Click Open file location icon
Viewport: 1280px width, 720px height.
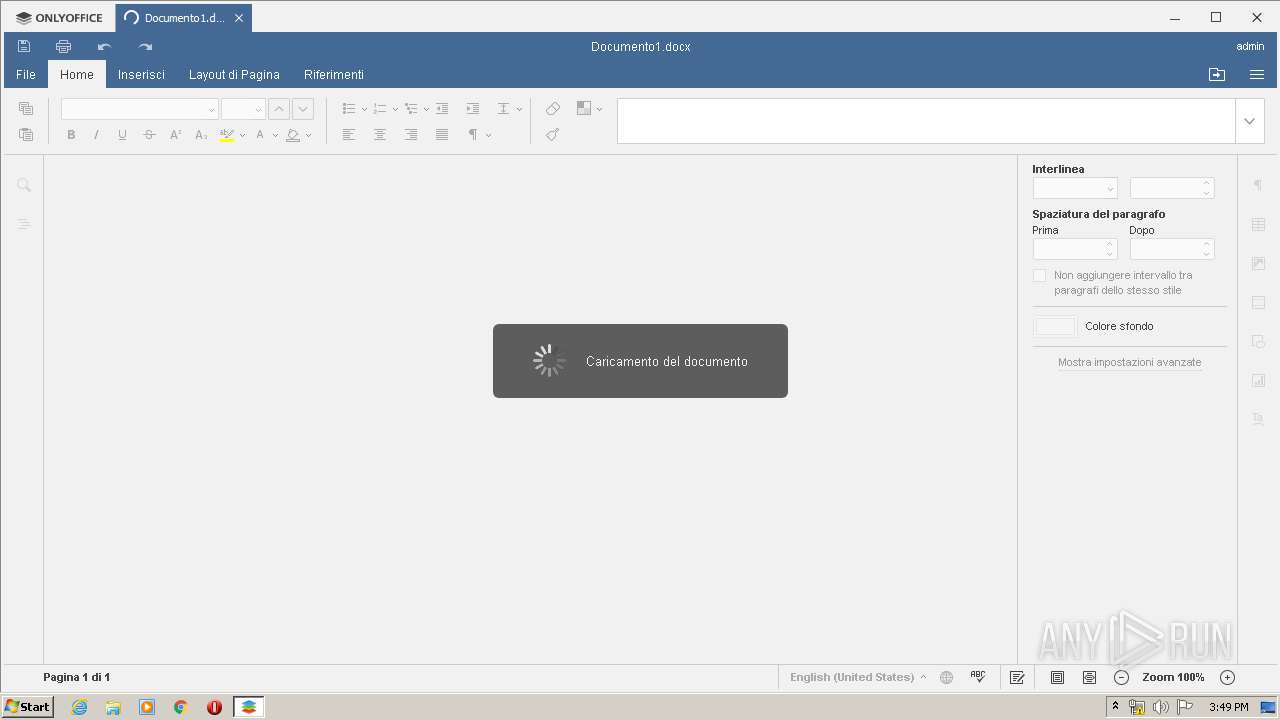tap(1217, 75)
